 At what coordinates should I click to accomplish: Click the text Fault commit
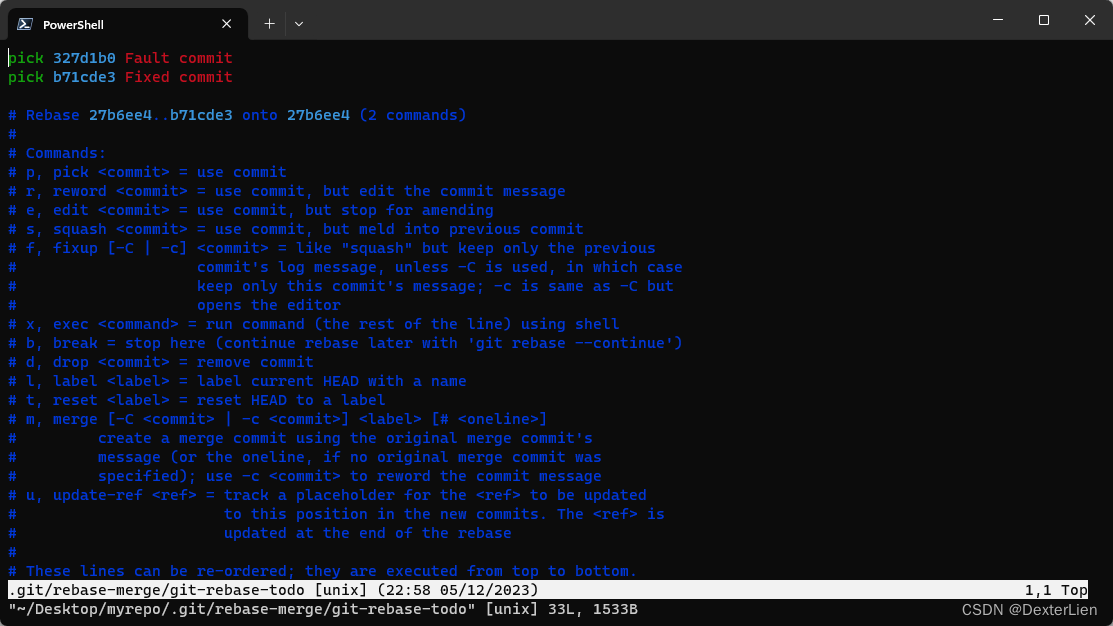179,58
